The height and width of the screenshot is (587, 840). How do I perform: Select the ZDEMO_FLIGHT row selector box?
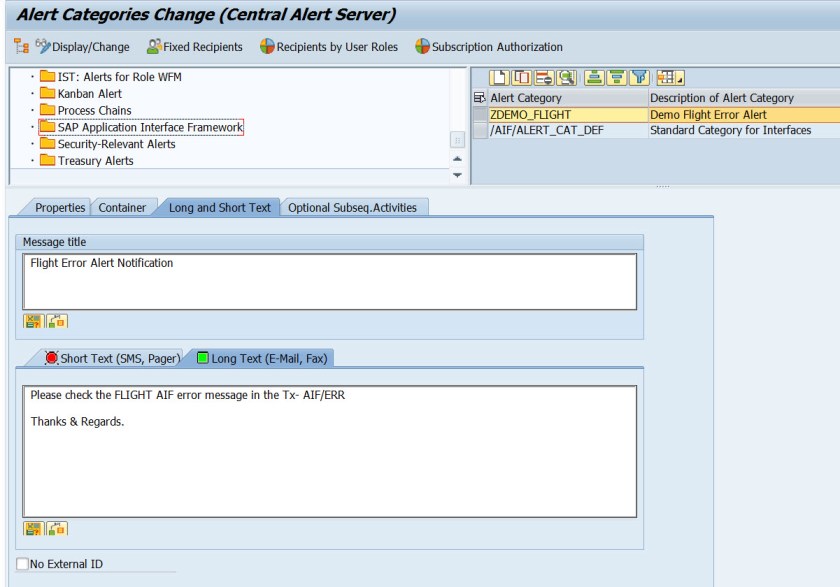[x=480, y=115]
